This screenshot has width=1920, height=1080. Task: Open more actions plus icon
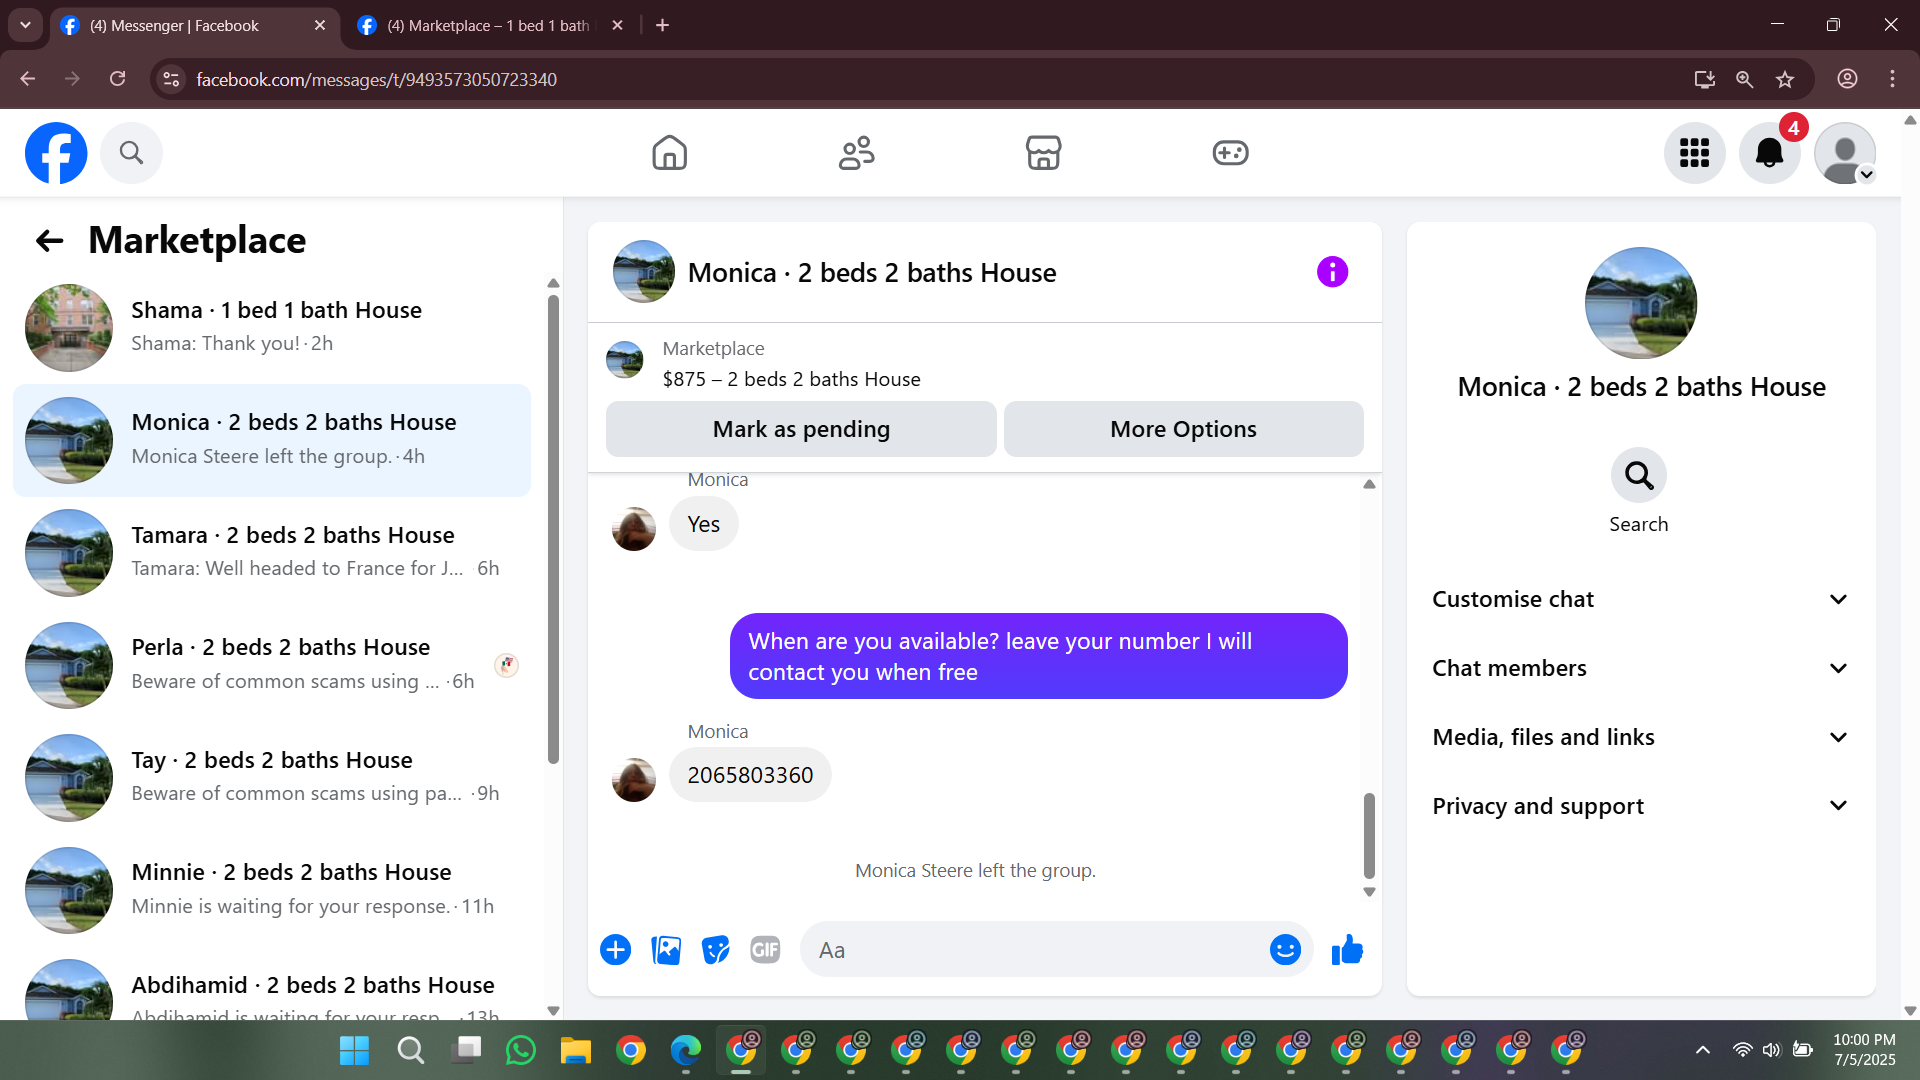click(616, 950)
